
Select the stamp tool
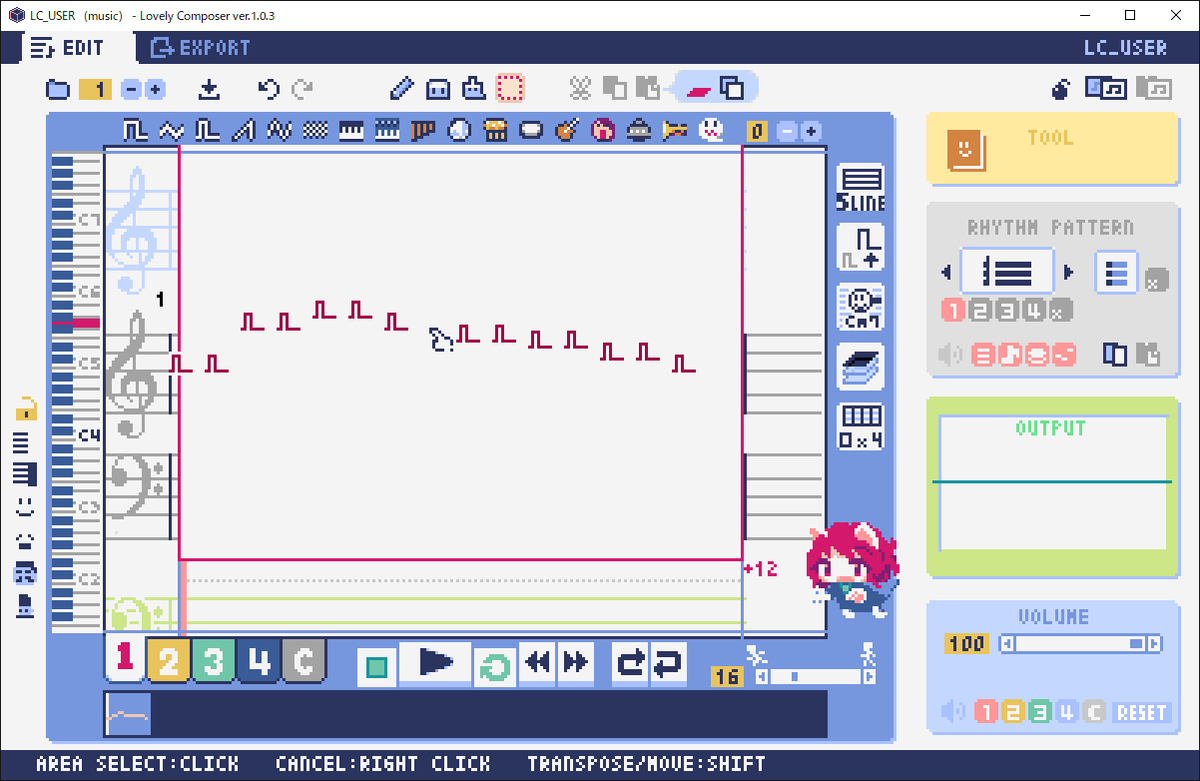pyautogui.click(x=474, y=88)
